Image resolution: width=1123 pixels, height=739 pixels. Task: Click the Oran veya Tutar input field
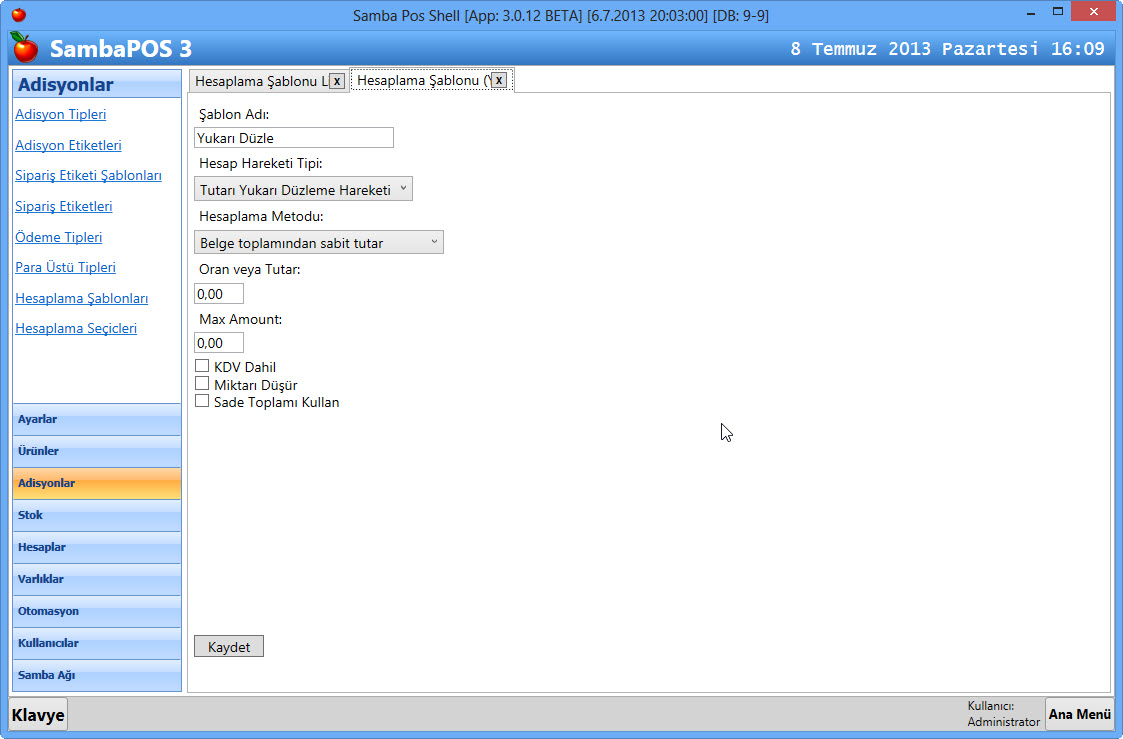tap(218, 294)
